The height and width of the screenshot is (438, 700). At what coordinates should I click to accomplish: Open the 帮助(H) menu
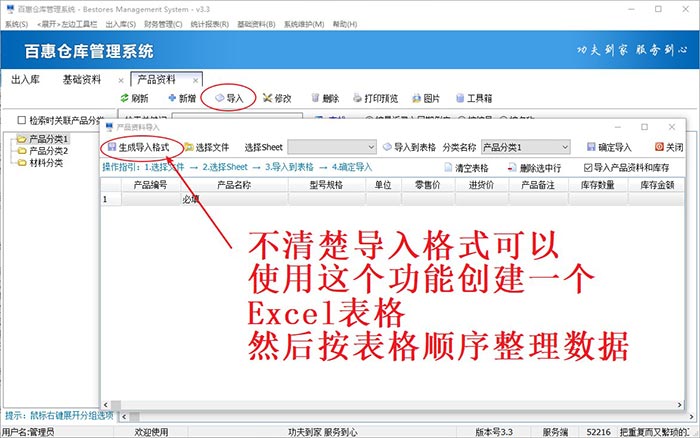point(345,24)
